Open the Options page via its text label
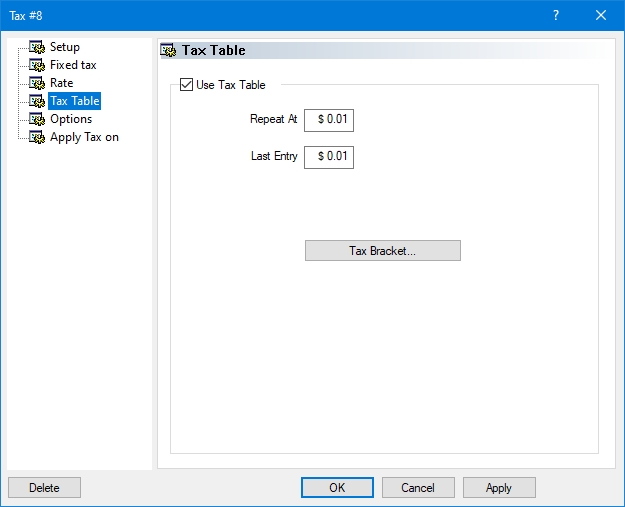 [71, 119]
